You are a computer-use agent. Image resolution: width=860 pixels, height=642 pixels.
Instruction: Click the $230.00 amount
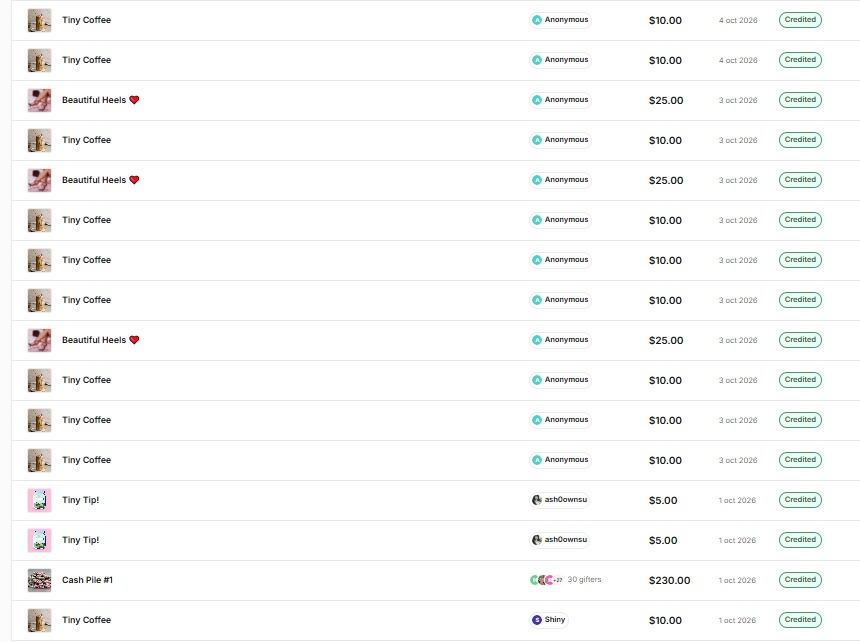[x=669, y=580]
